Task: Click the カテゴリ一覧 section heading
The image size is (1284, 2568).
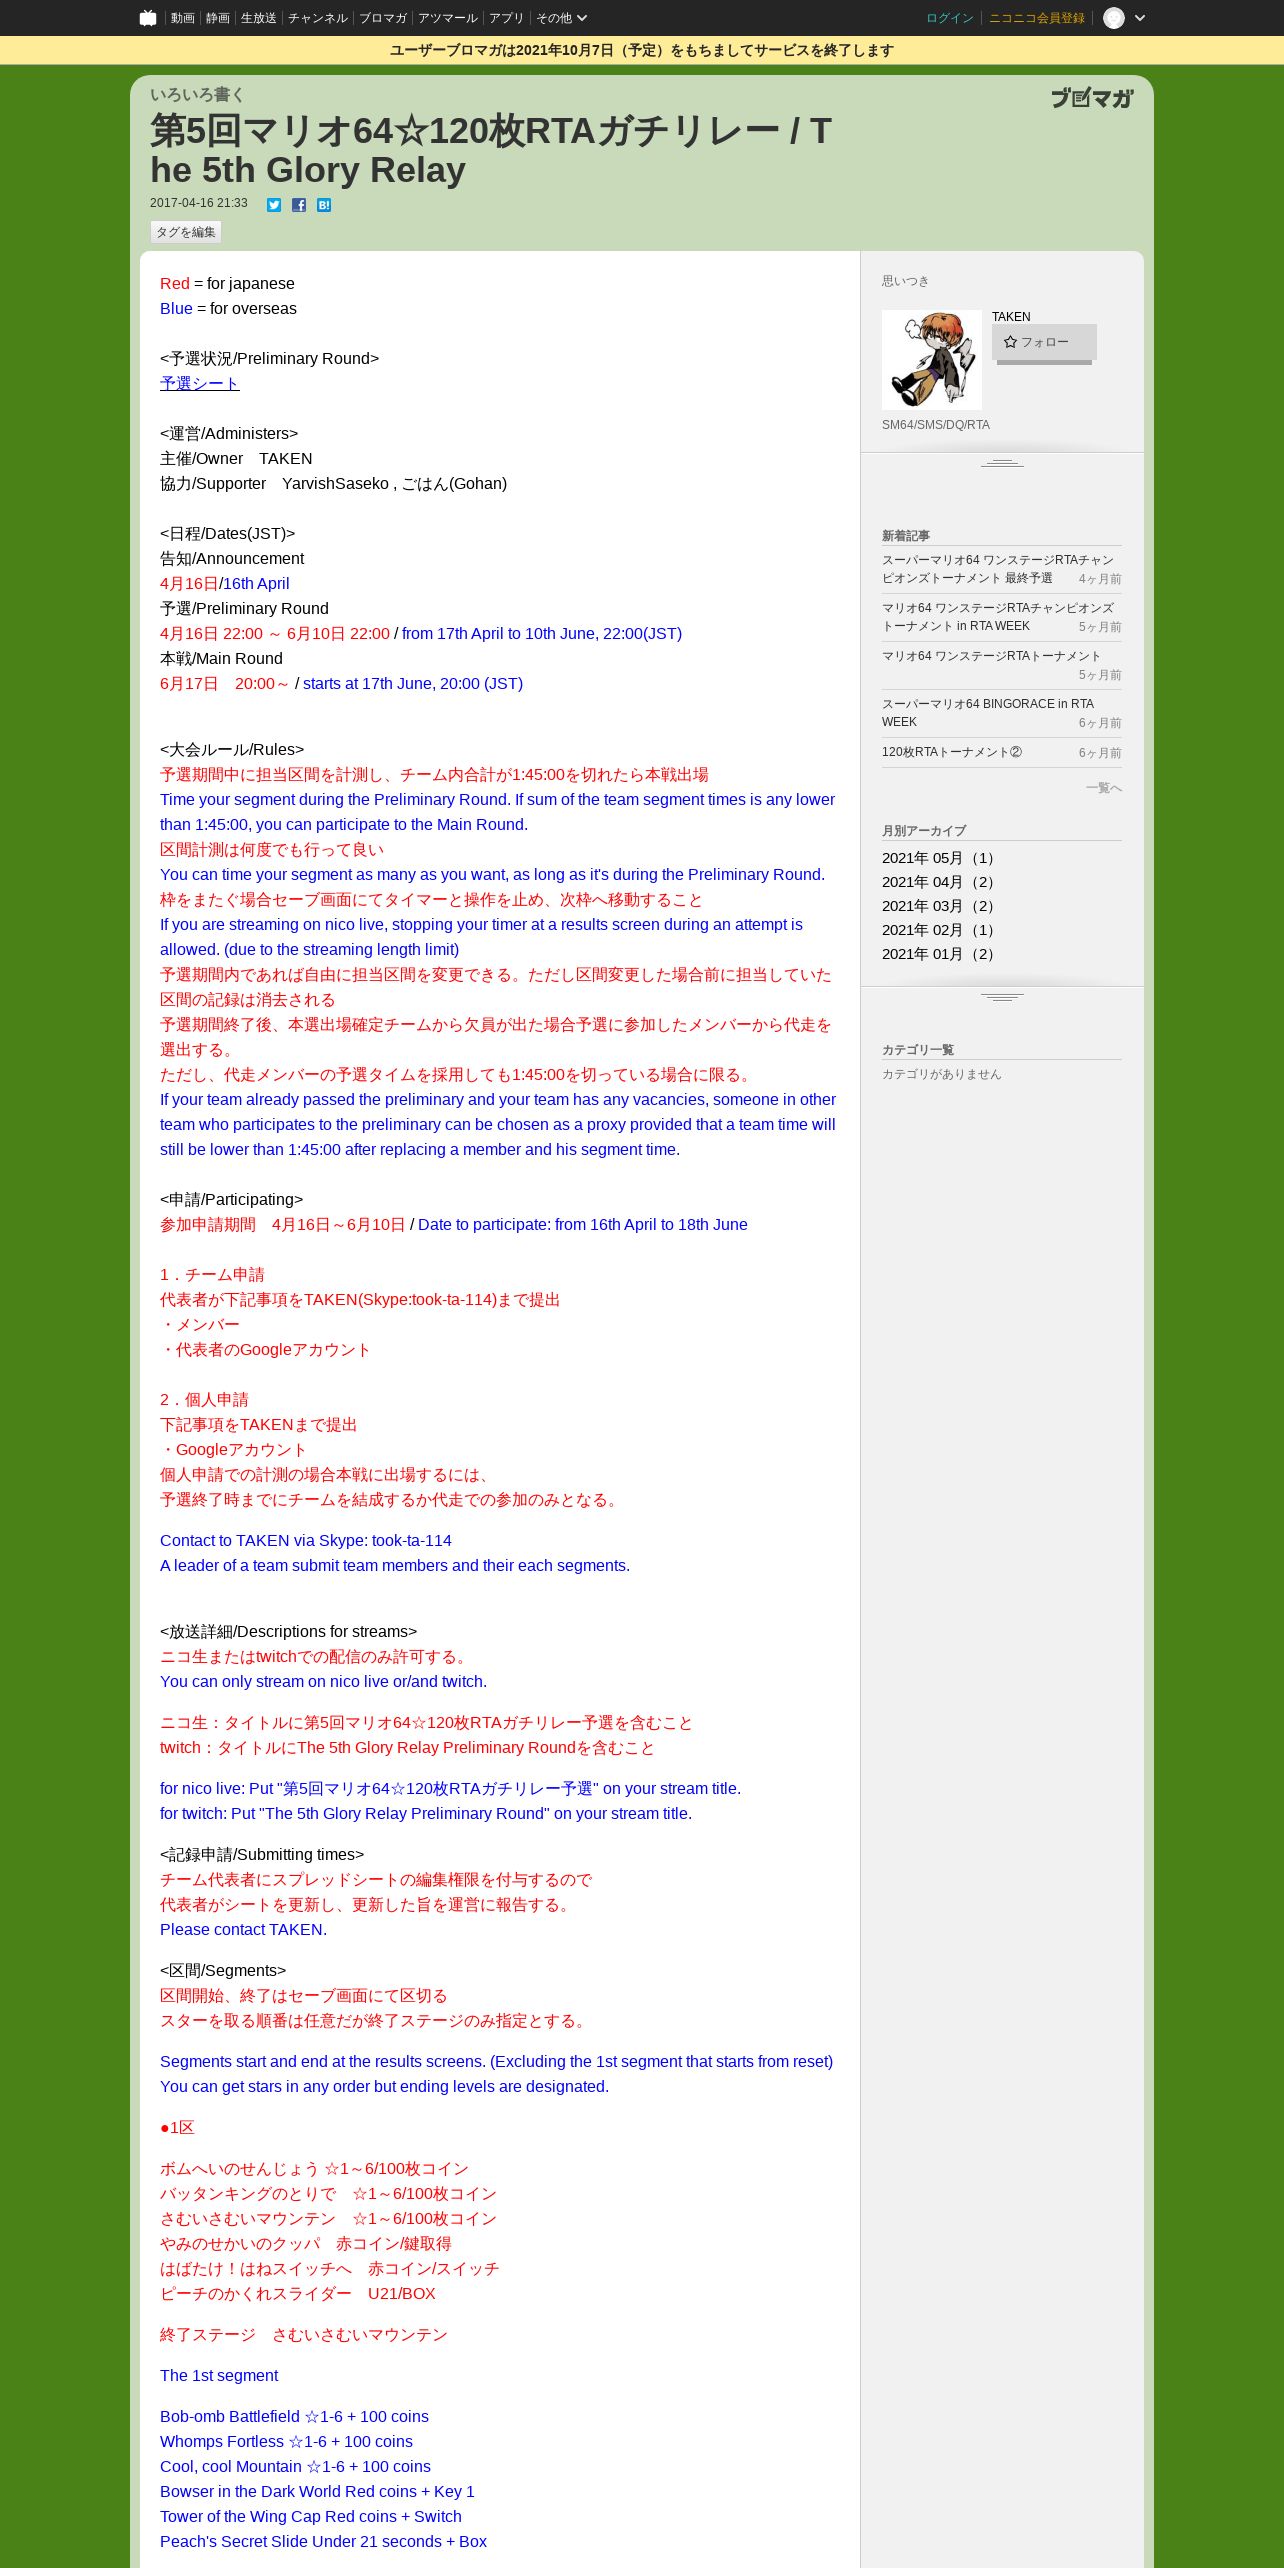Action: (x=918, y=1050)
